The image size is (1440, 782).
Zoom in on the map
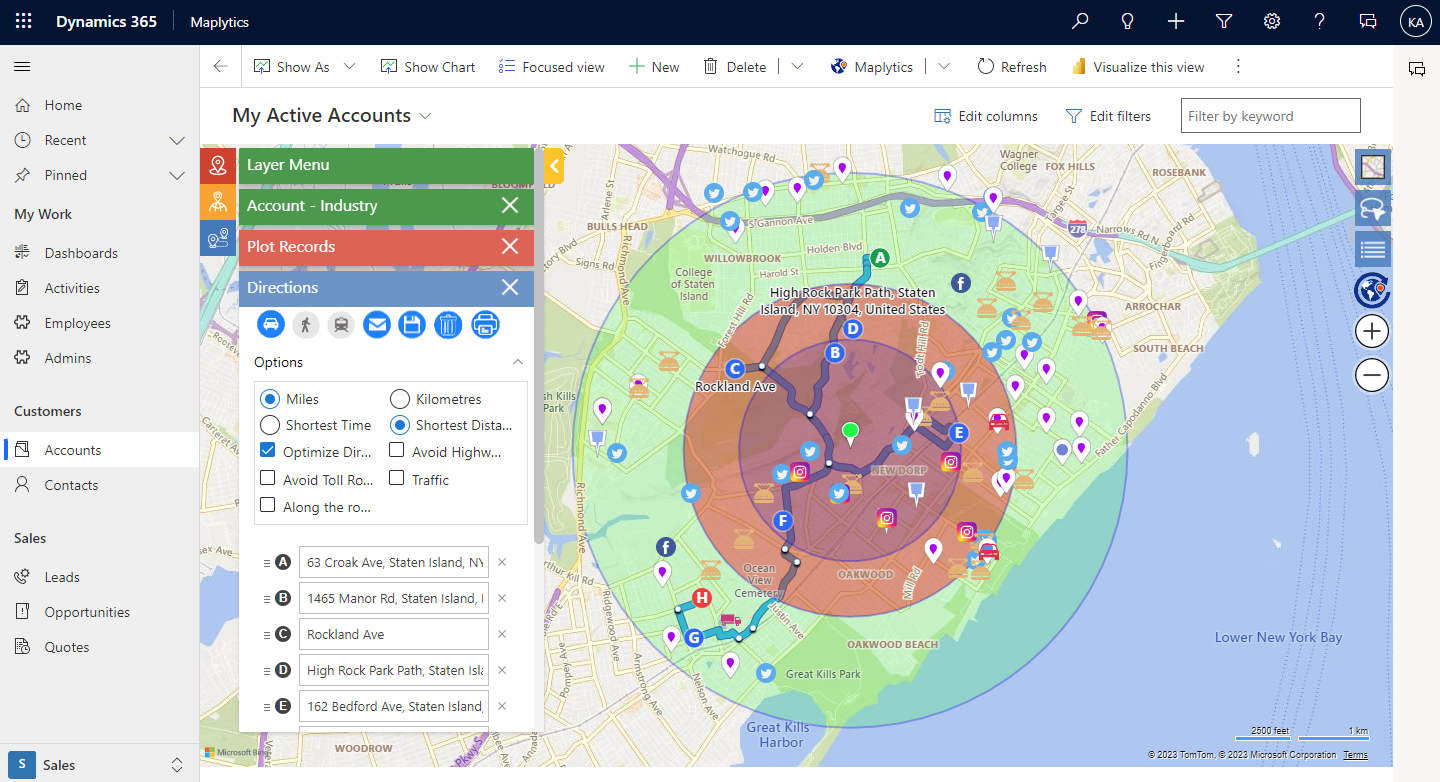pyautogui.click(x=1372, y=331)
